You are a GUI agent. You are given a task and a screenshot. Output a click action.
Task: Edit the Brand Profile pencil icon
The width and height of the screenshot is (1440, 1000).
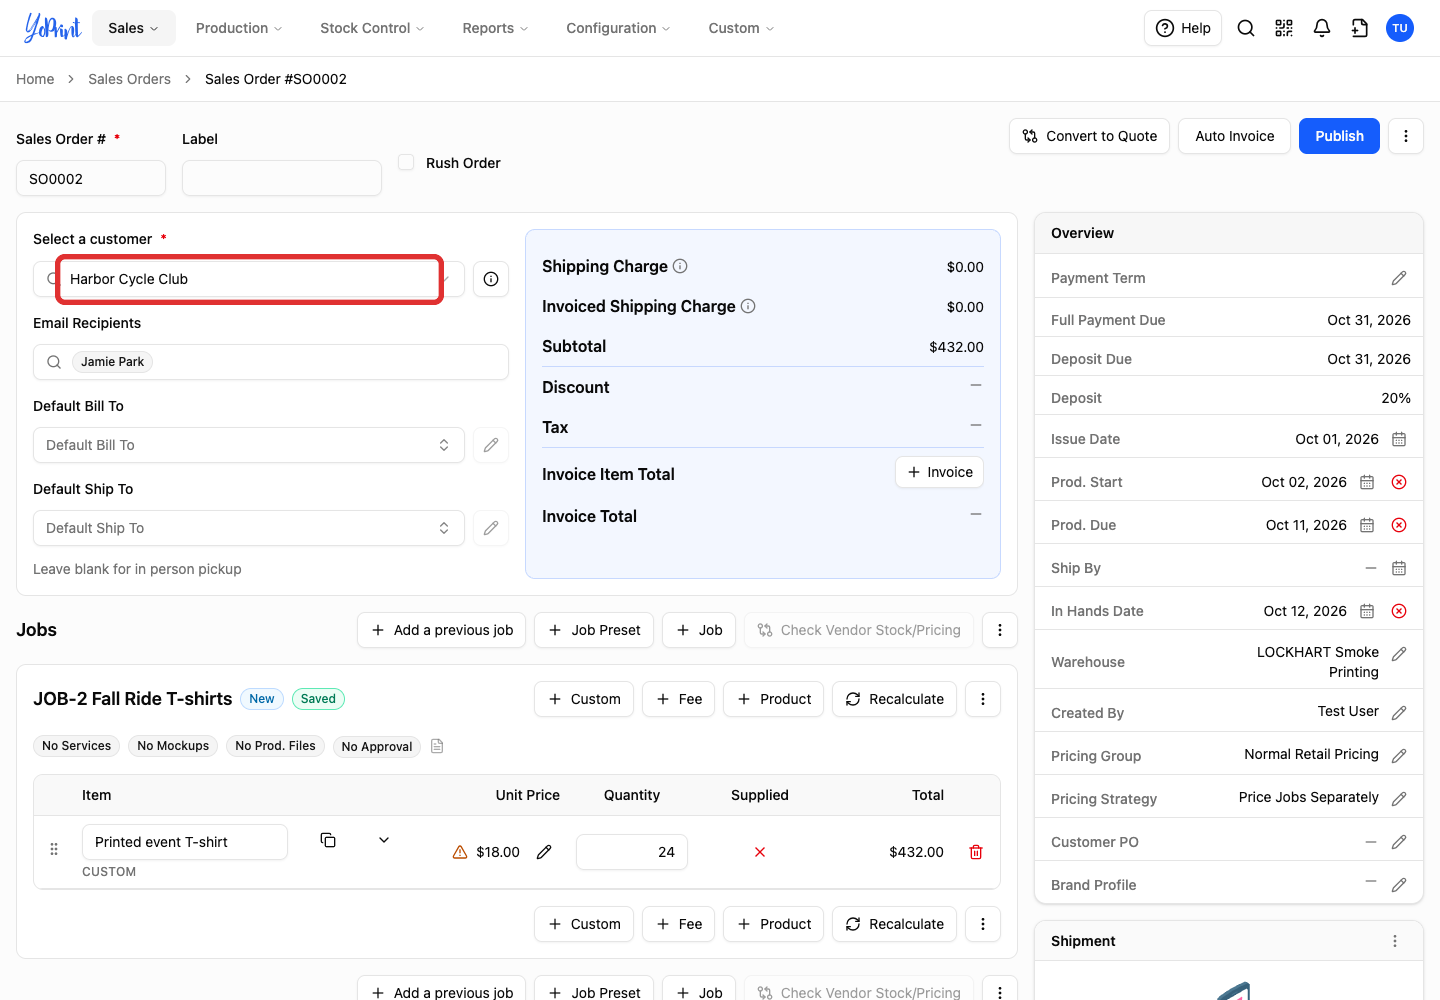click(1399, 885)
